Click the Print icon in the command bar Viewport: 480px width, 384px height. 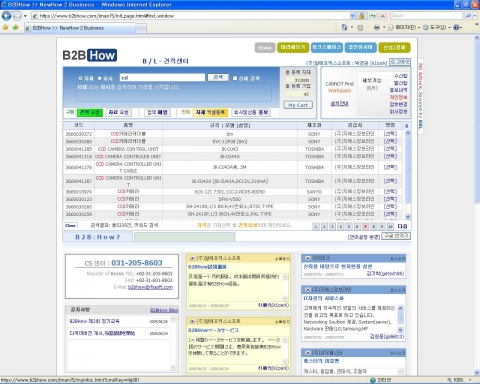pyautogui.click(x=377, y=28)
